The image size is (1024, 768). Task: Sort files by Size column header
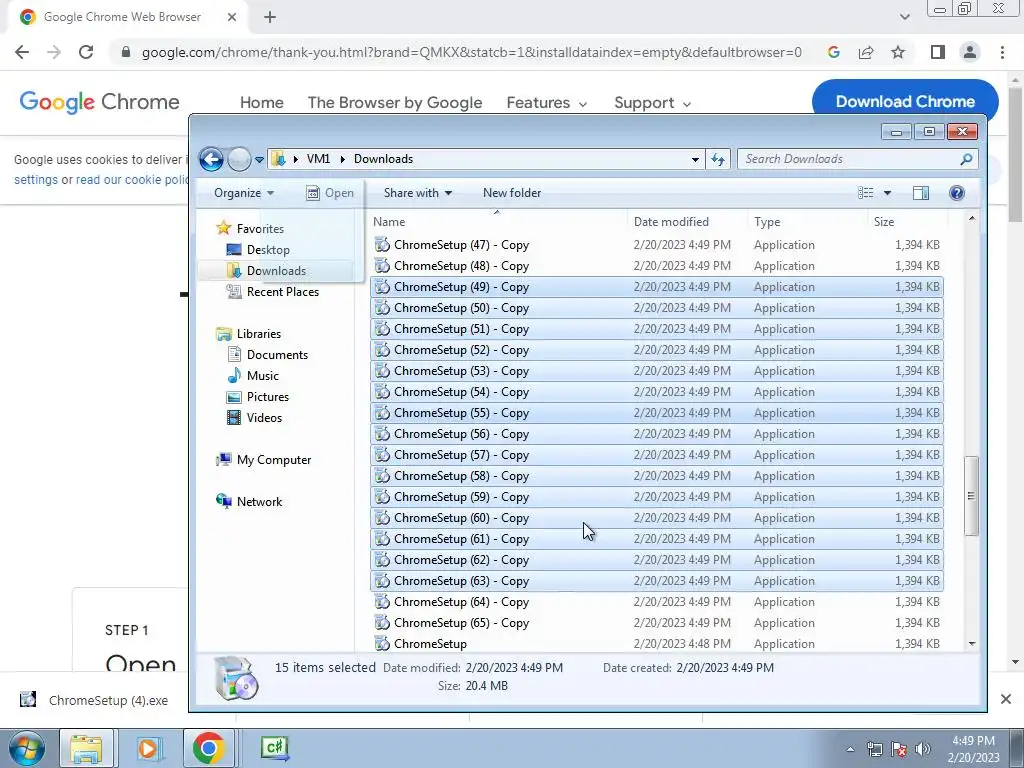907,221
